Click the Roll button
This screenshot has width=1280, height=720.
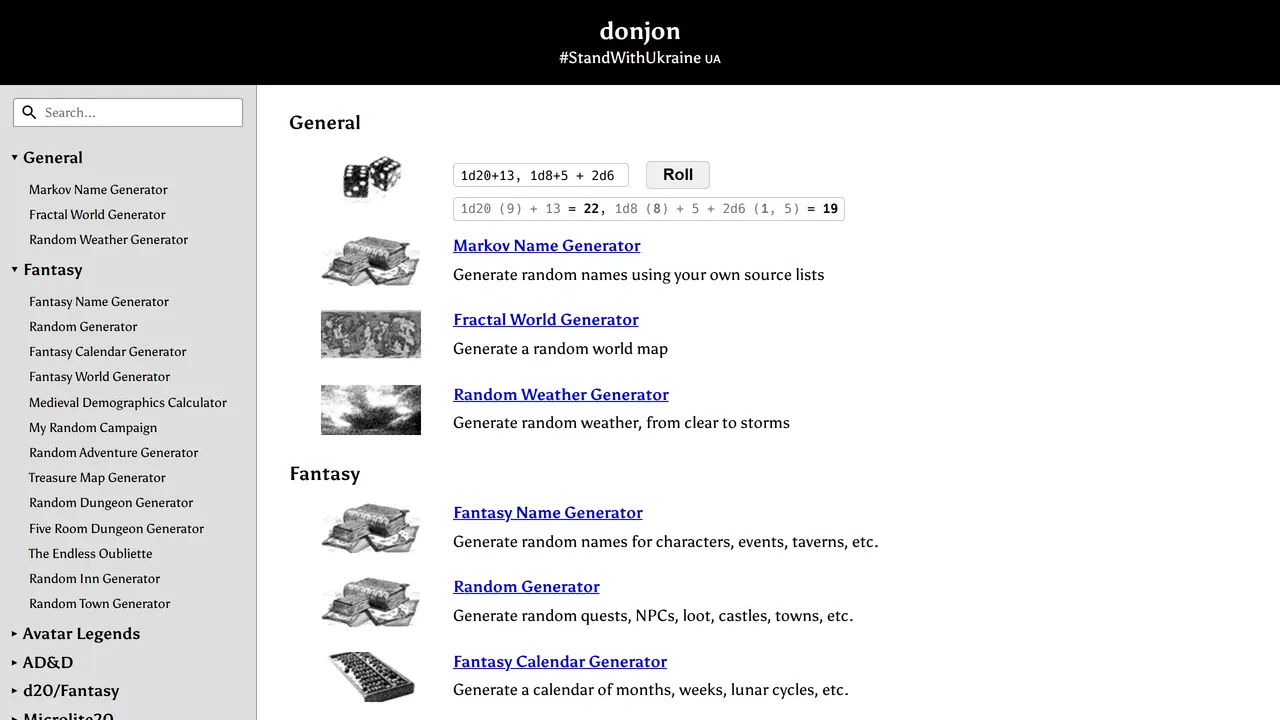coord(678,175)
